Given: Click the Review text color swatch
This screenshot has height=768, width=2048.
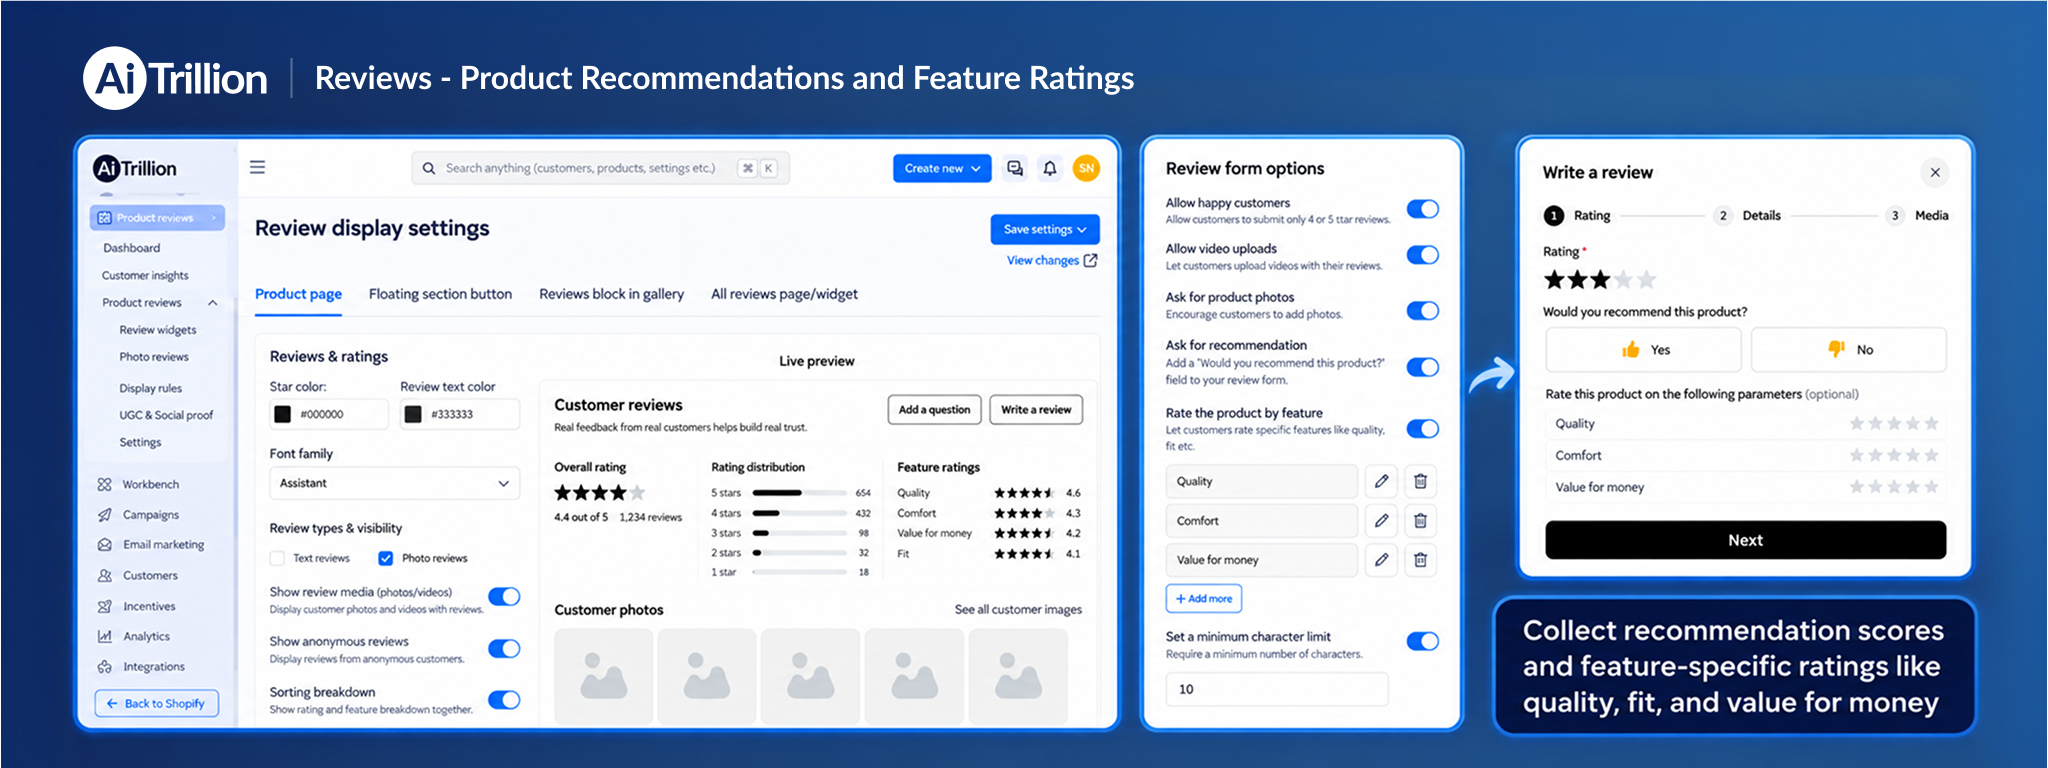Looking at the screenshot, I should pos(413,414).
